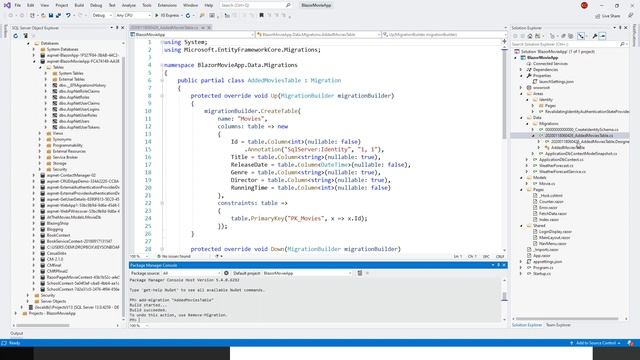Switch to the Team Explorer tab
This screenshot has width=640, height=360.
point(558,325)
